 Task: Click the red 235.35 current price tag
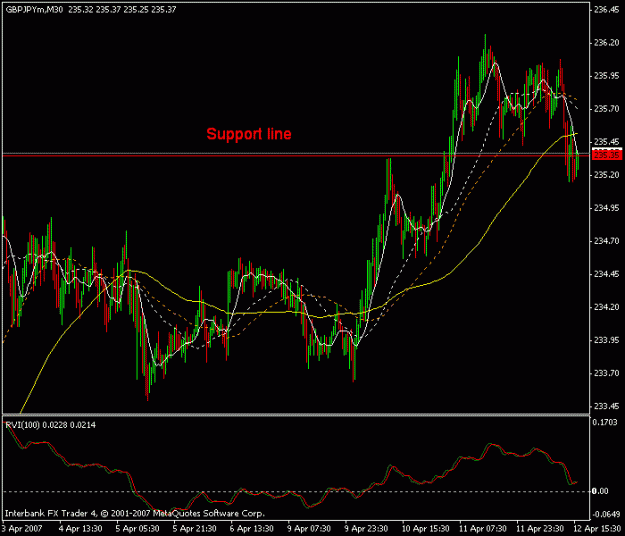[x=607, y=155]
